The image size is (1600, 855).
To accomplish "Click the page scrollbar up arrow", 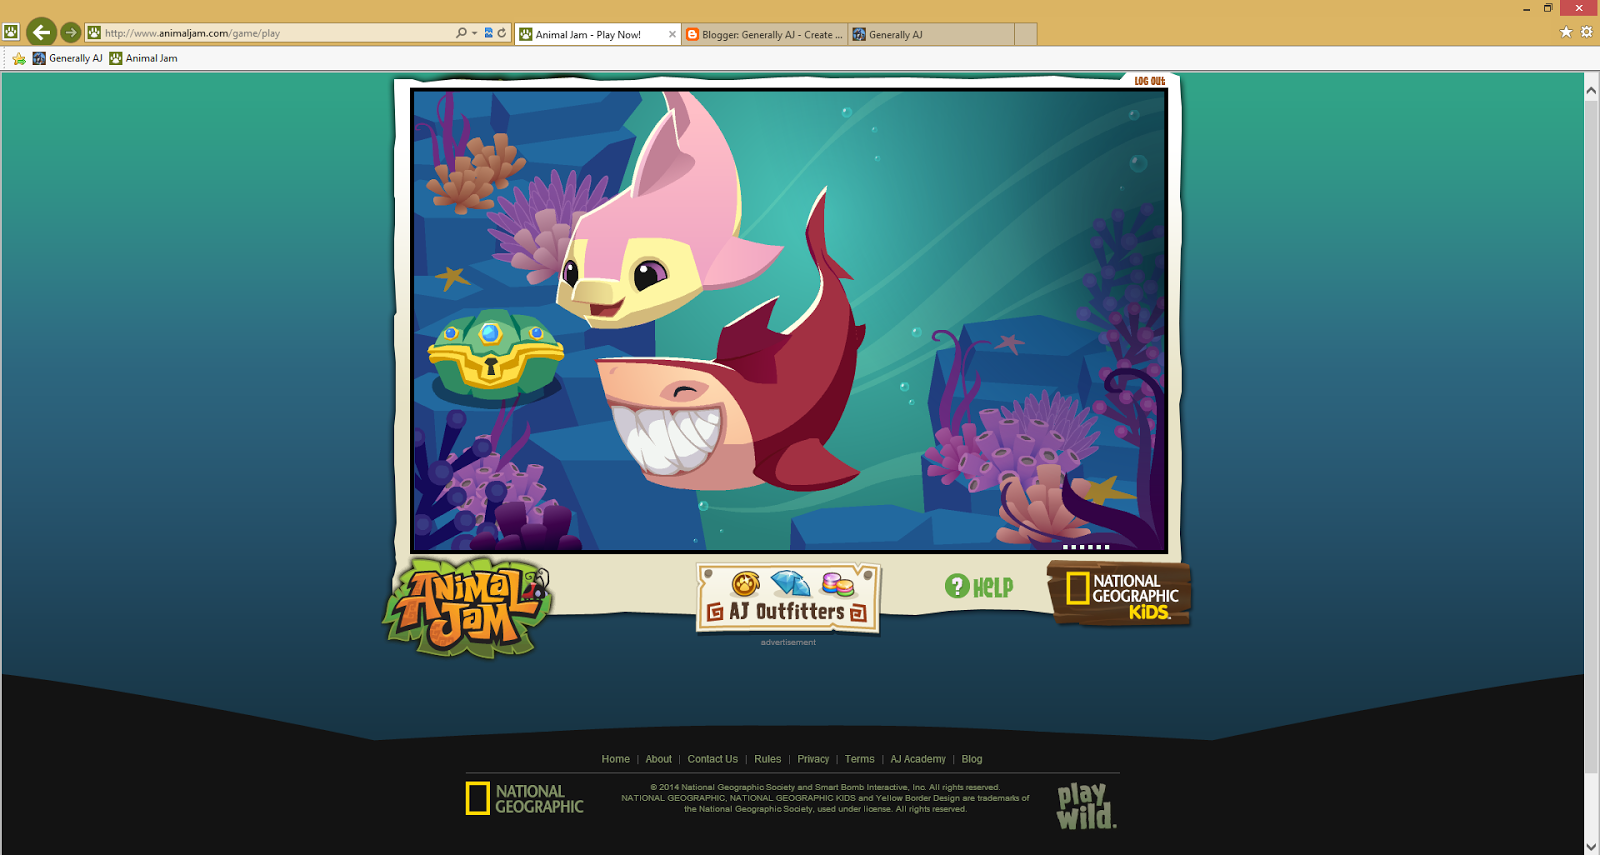I will click(x=1591, y=90).
